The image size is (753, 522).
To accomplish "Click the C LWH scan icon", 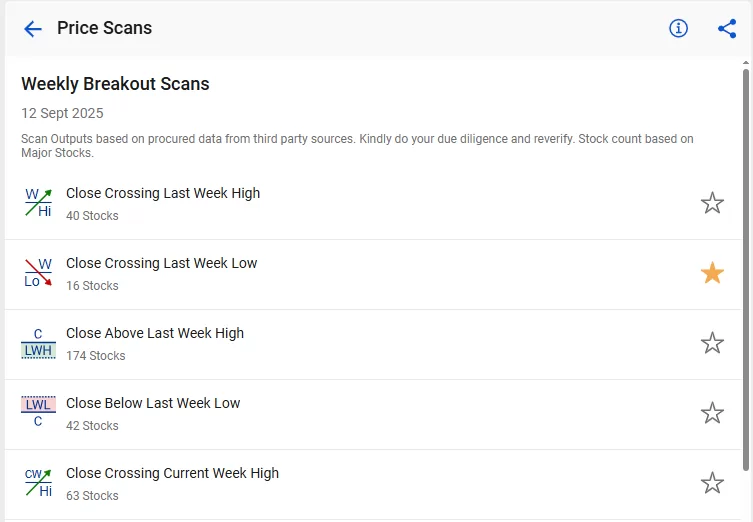I will (x=38, y=343).
